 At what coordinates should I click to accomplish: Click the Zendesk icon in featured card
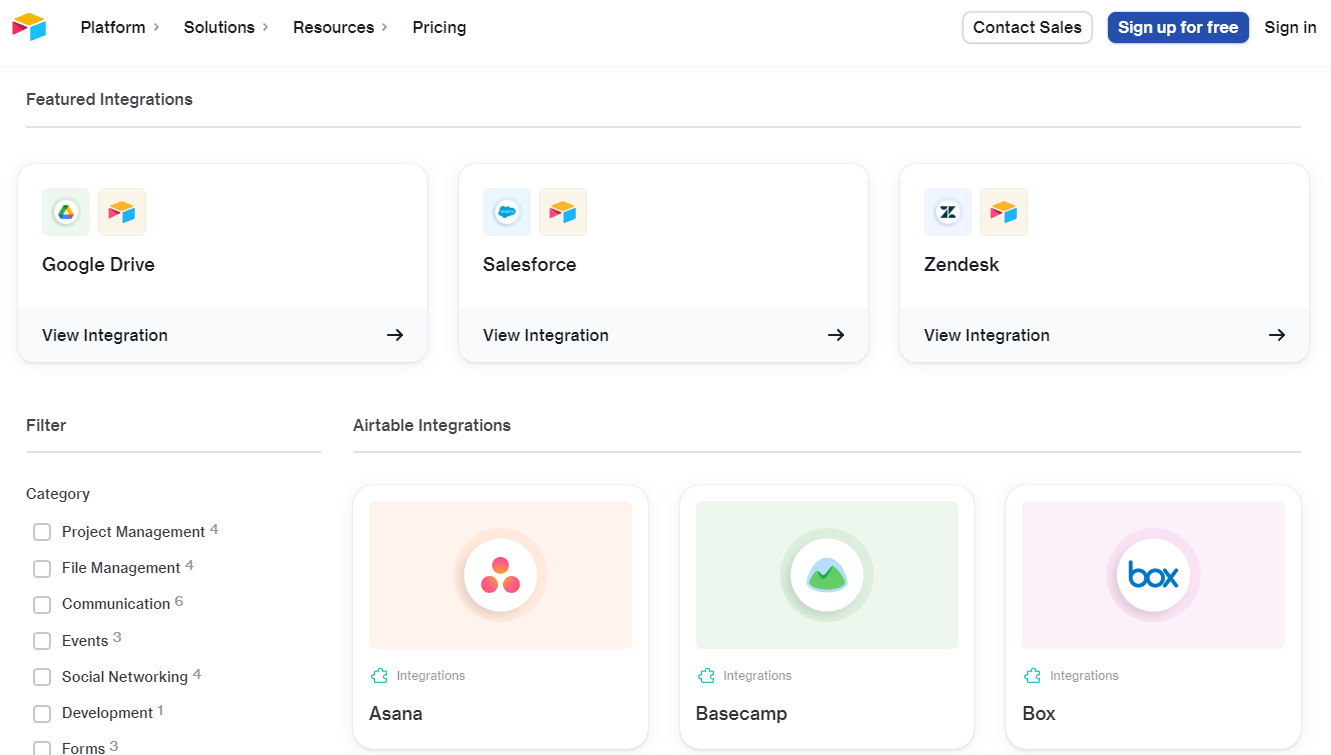click(948, 212)
